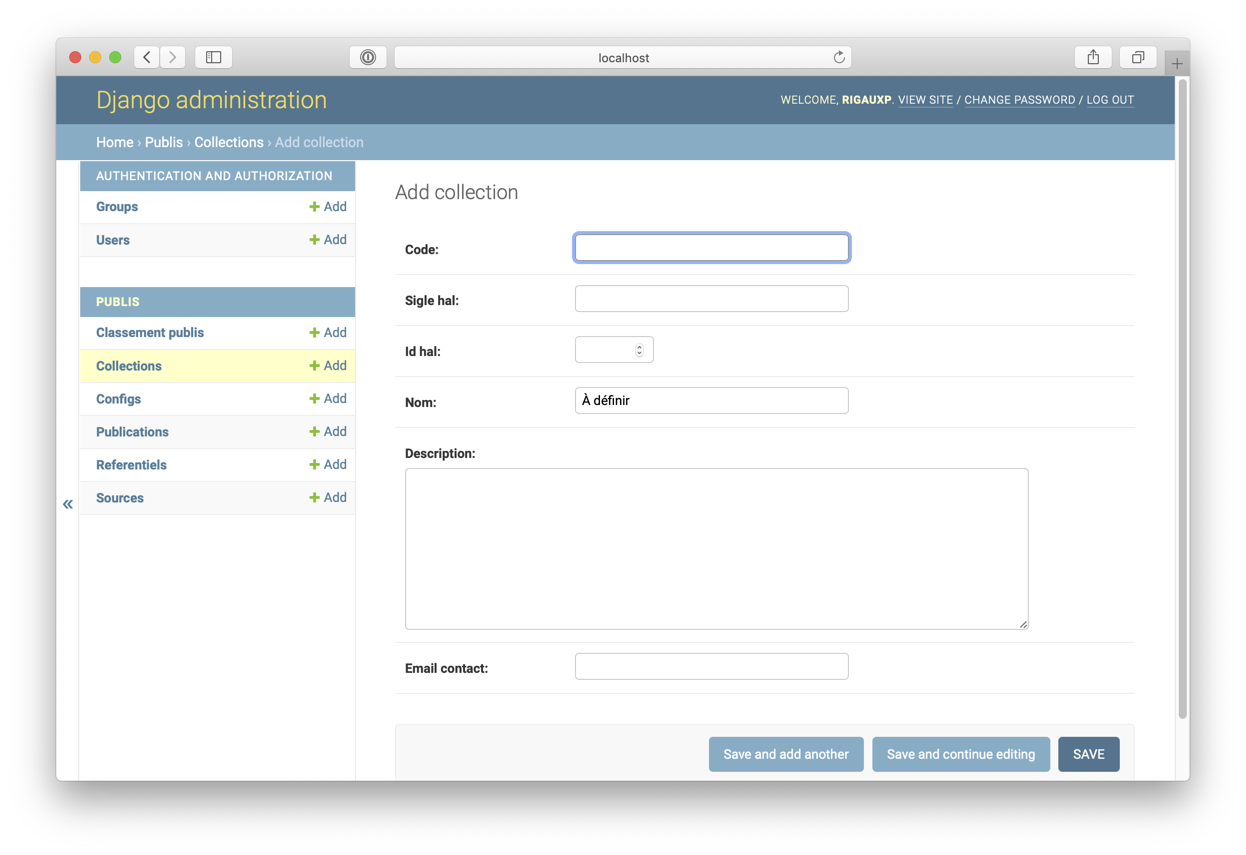Focus the Email contact input field
This screenshot has width=1246, height=855.
(x=711, y=667)
